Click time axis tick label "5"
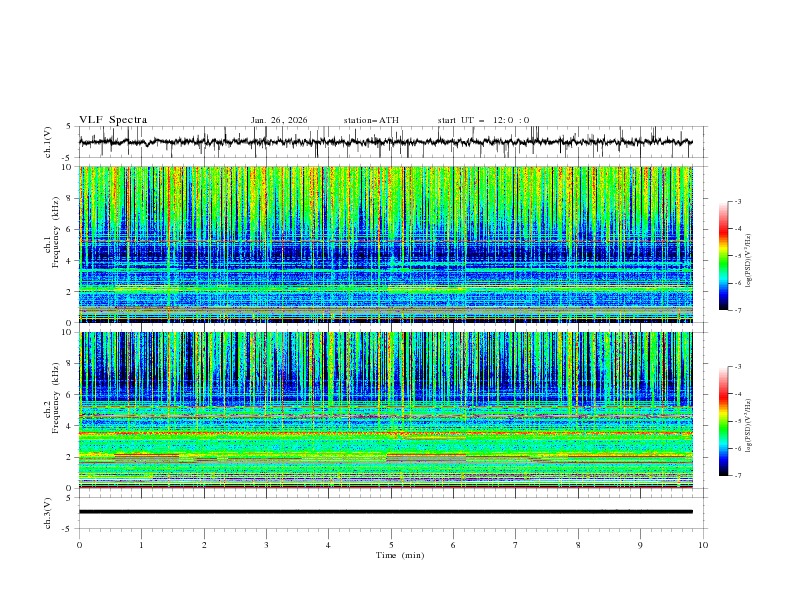Viewport: 792px width, 612px height. (391, 545)
